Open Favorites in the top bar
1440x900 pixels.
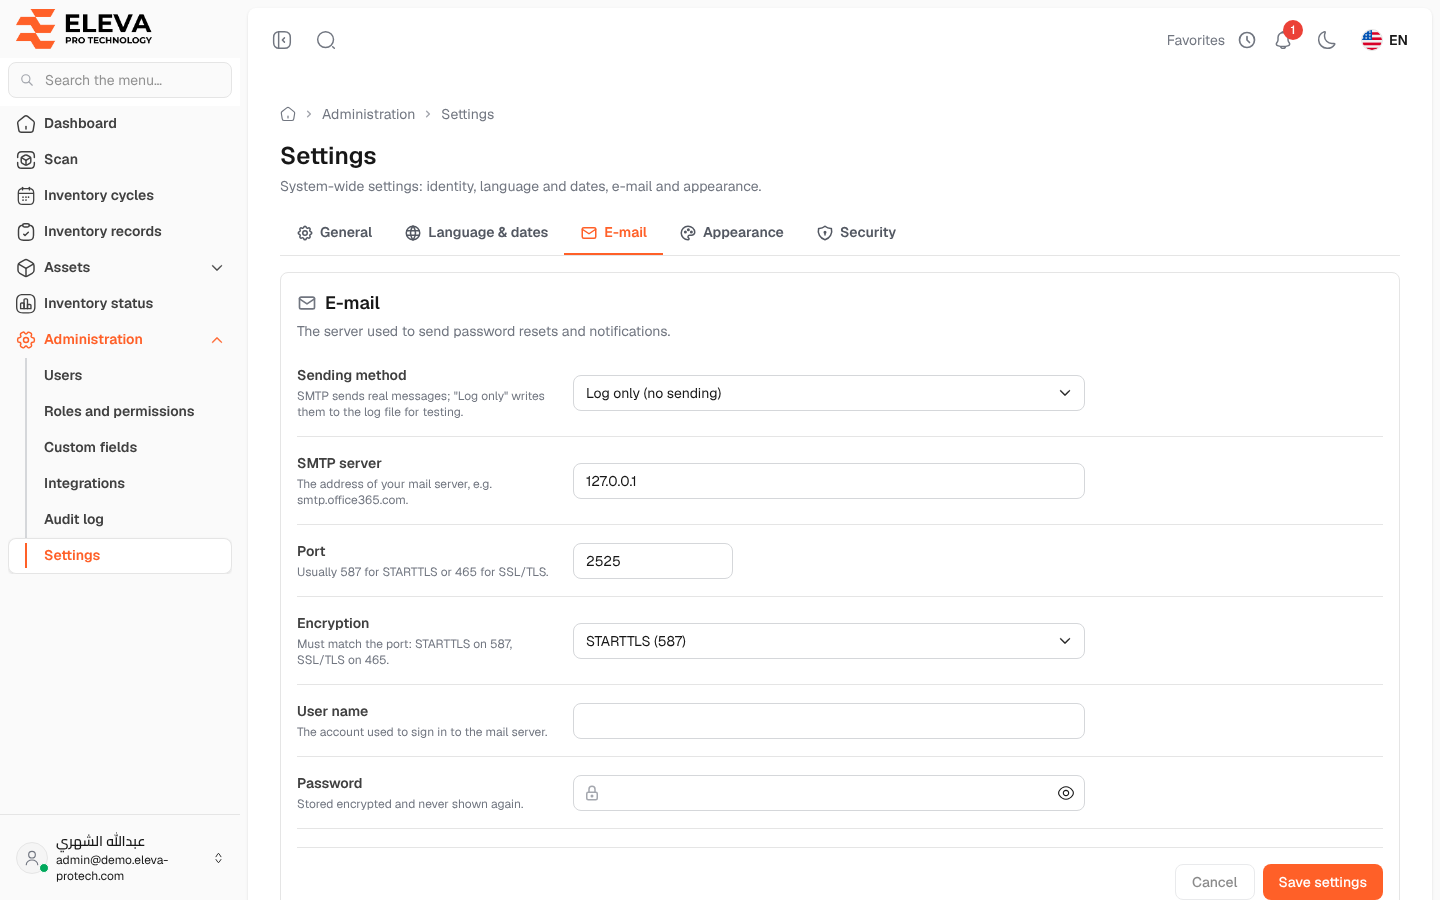click(x=1195, y=40)
